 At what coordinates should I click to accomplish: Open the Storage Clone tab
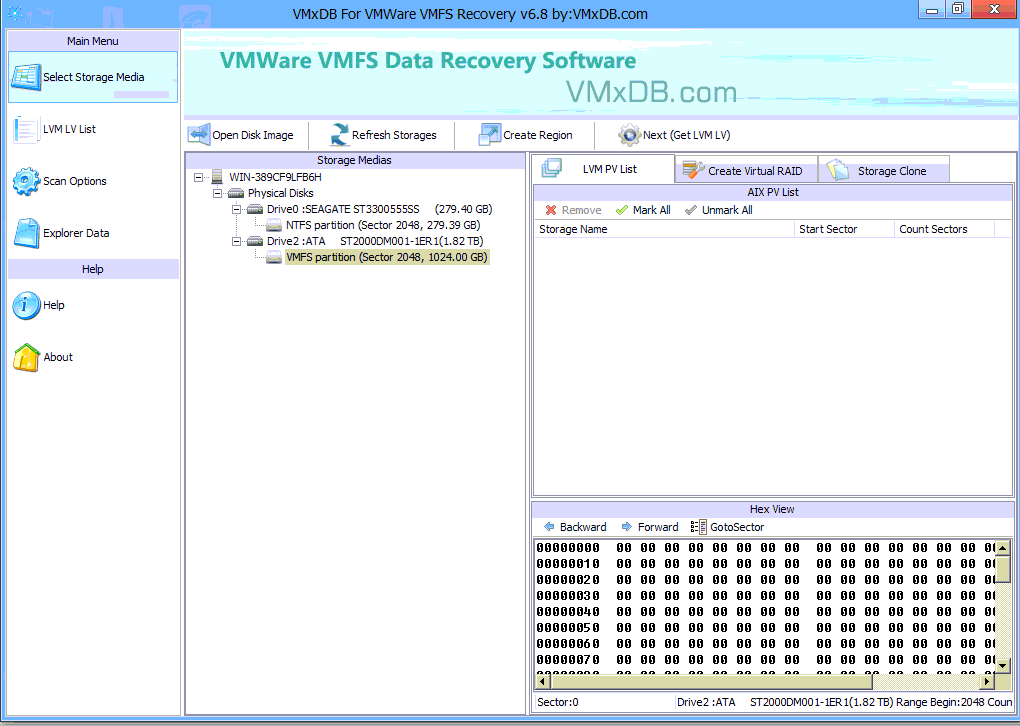tap(884, 170)
